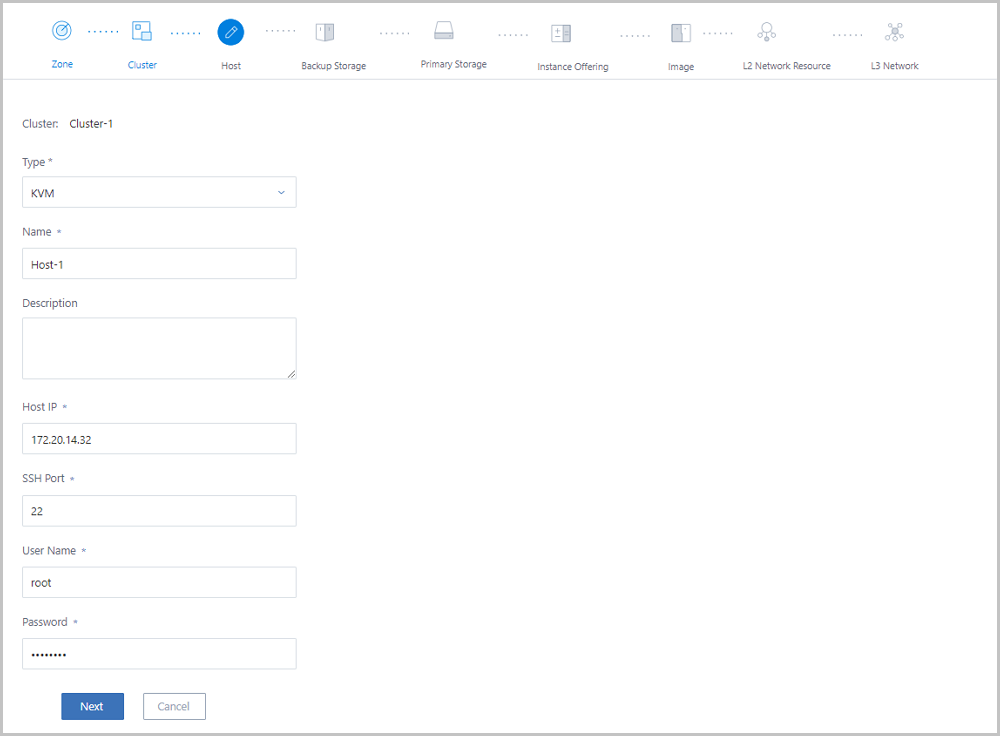This screenshot has width=1000, height=736.
Task: Click the SSH Port field label
Action: (x=43, y=478)
